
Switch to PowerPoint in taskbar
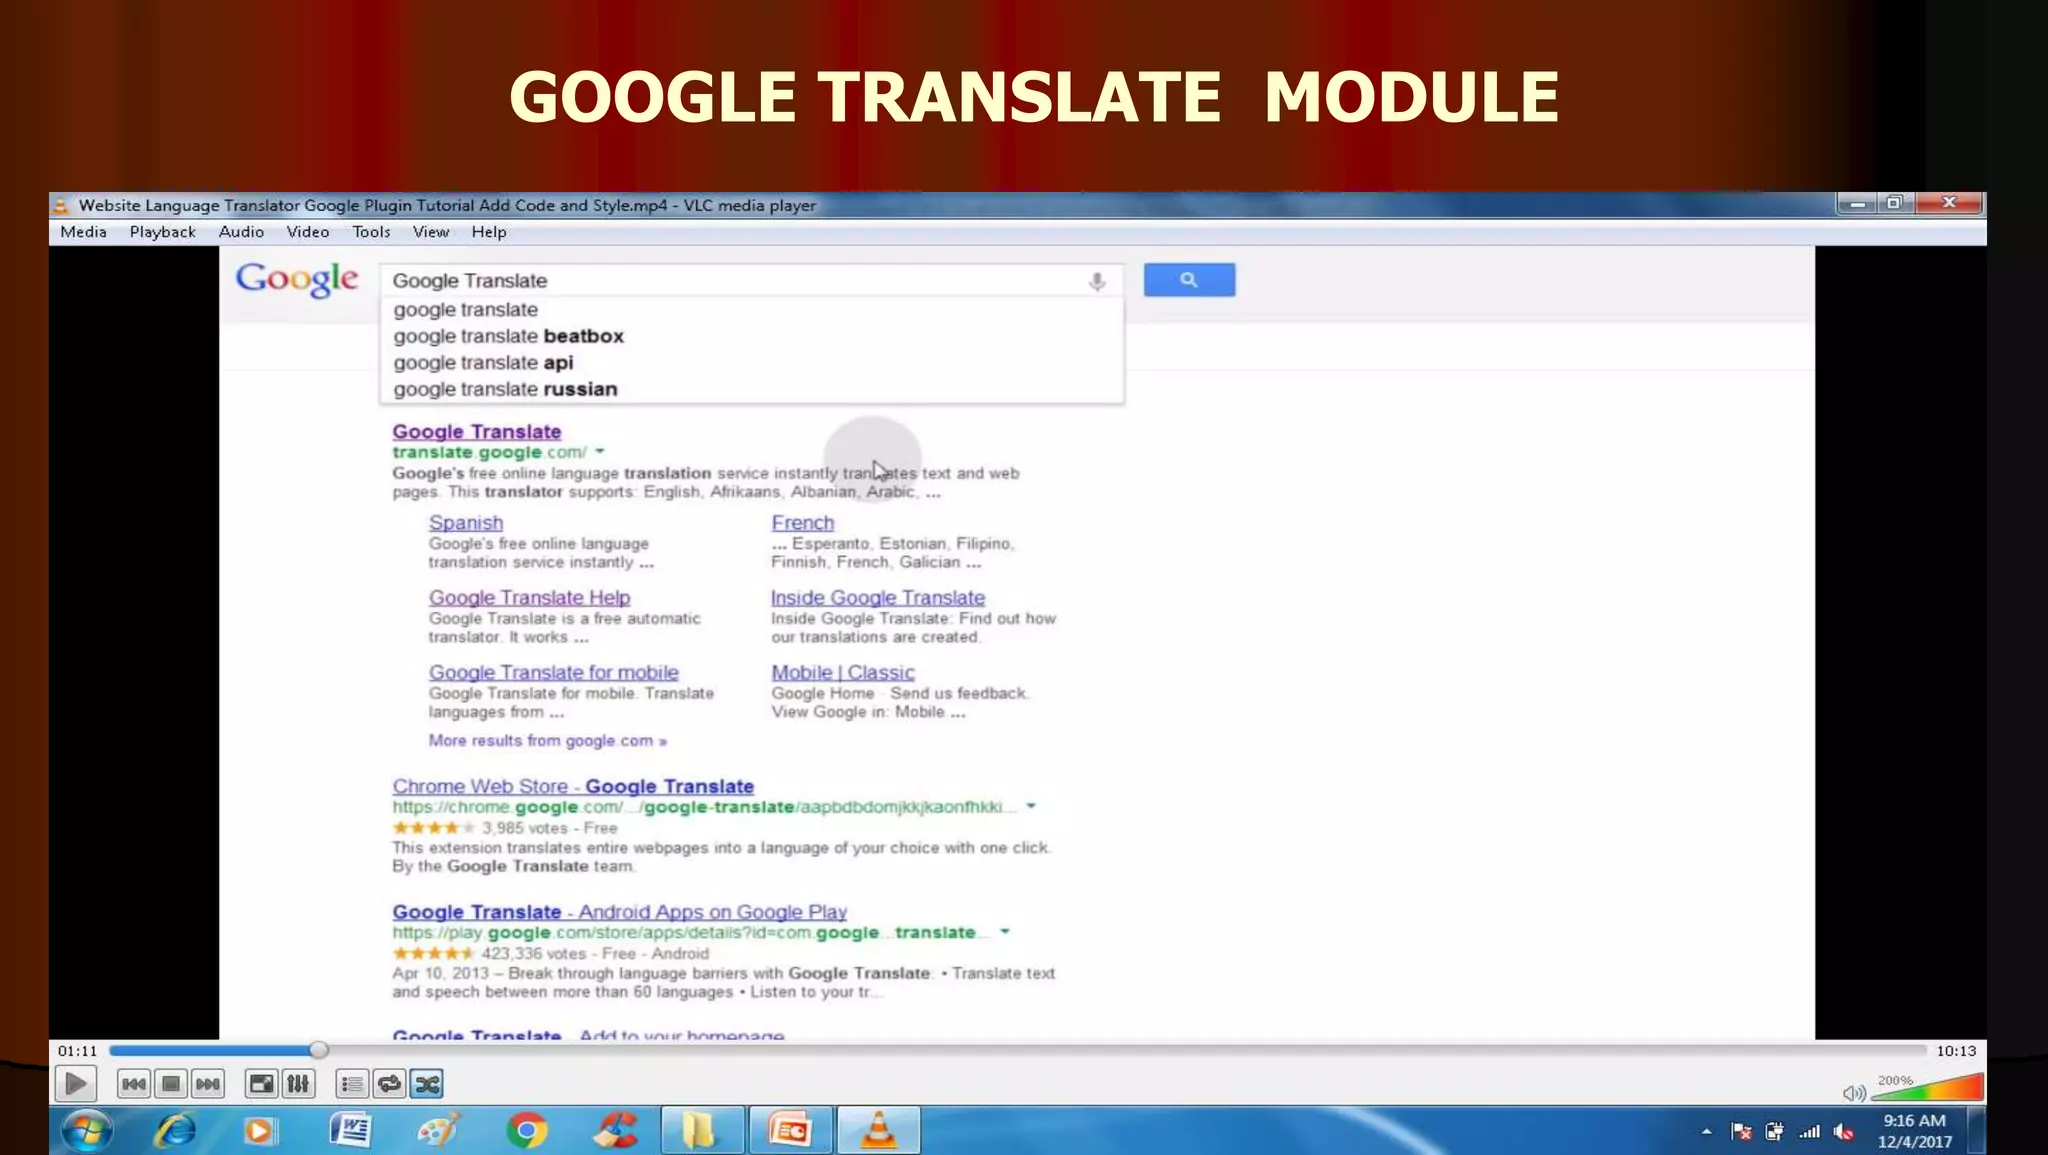click(x=790, y=1131)
